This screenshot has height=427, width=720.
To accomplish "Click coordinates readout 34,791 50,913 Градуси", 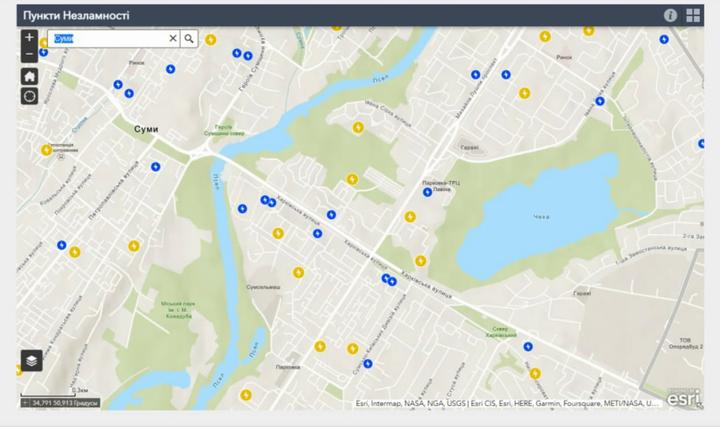I will pyautogui.click(x=65, y=403).
